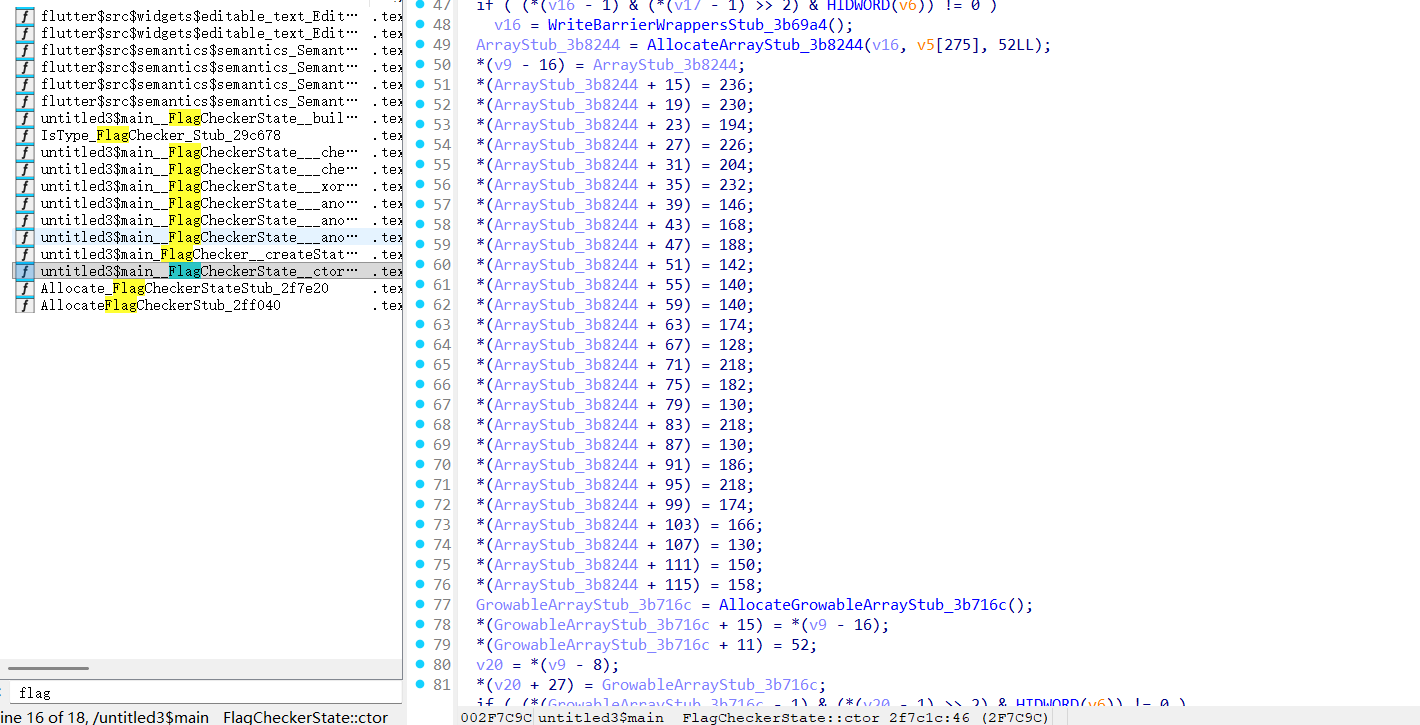Screen dimensions: 1420x725
Task: Click line number 65 in the gutter
Action: (x=441, y=365)
